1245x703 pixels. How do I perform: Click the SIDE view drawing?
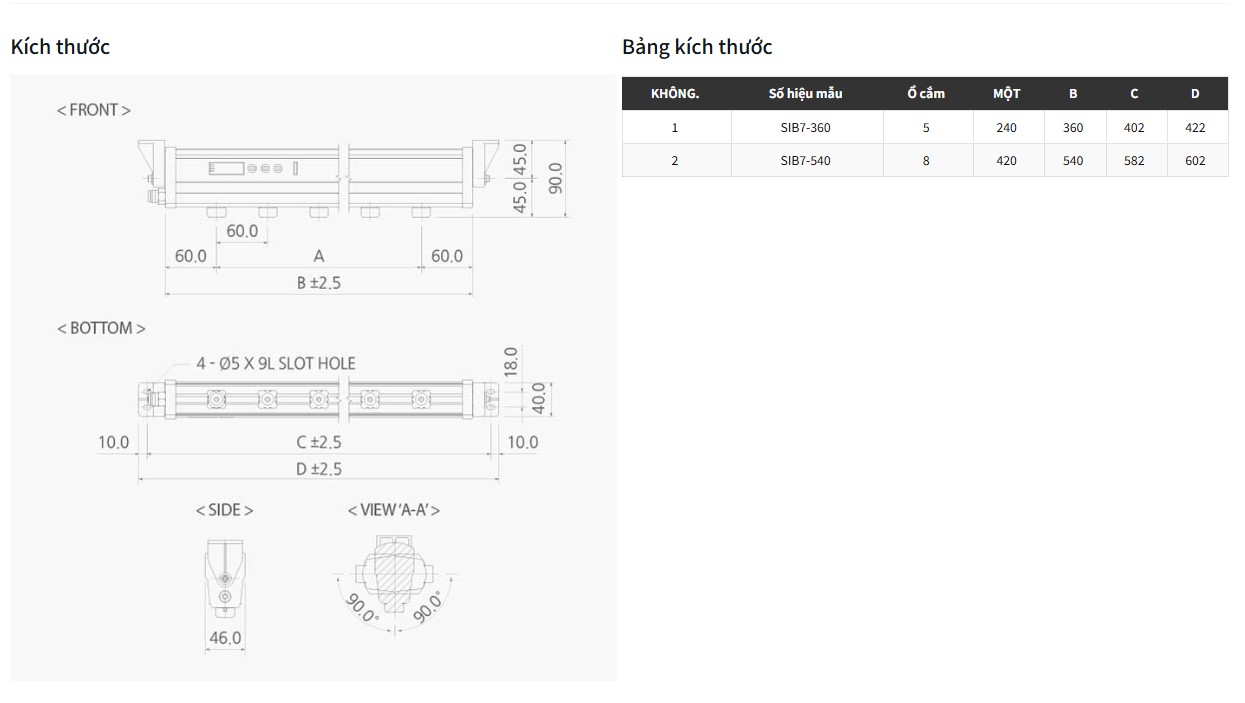[x=225, y=577]
